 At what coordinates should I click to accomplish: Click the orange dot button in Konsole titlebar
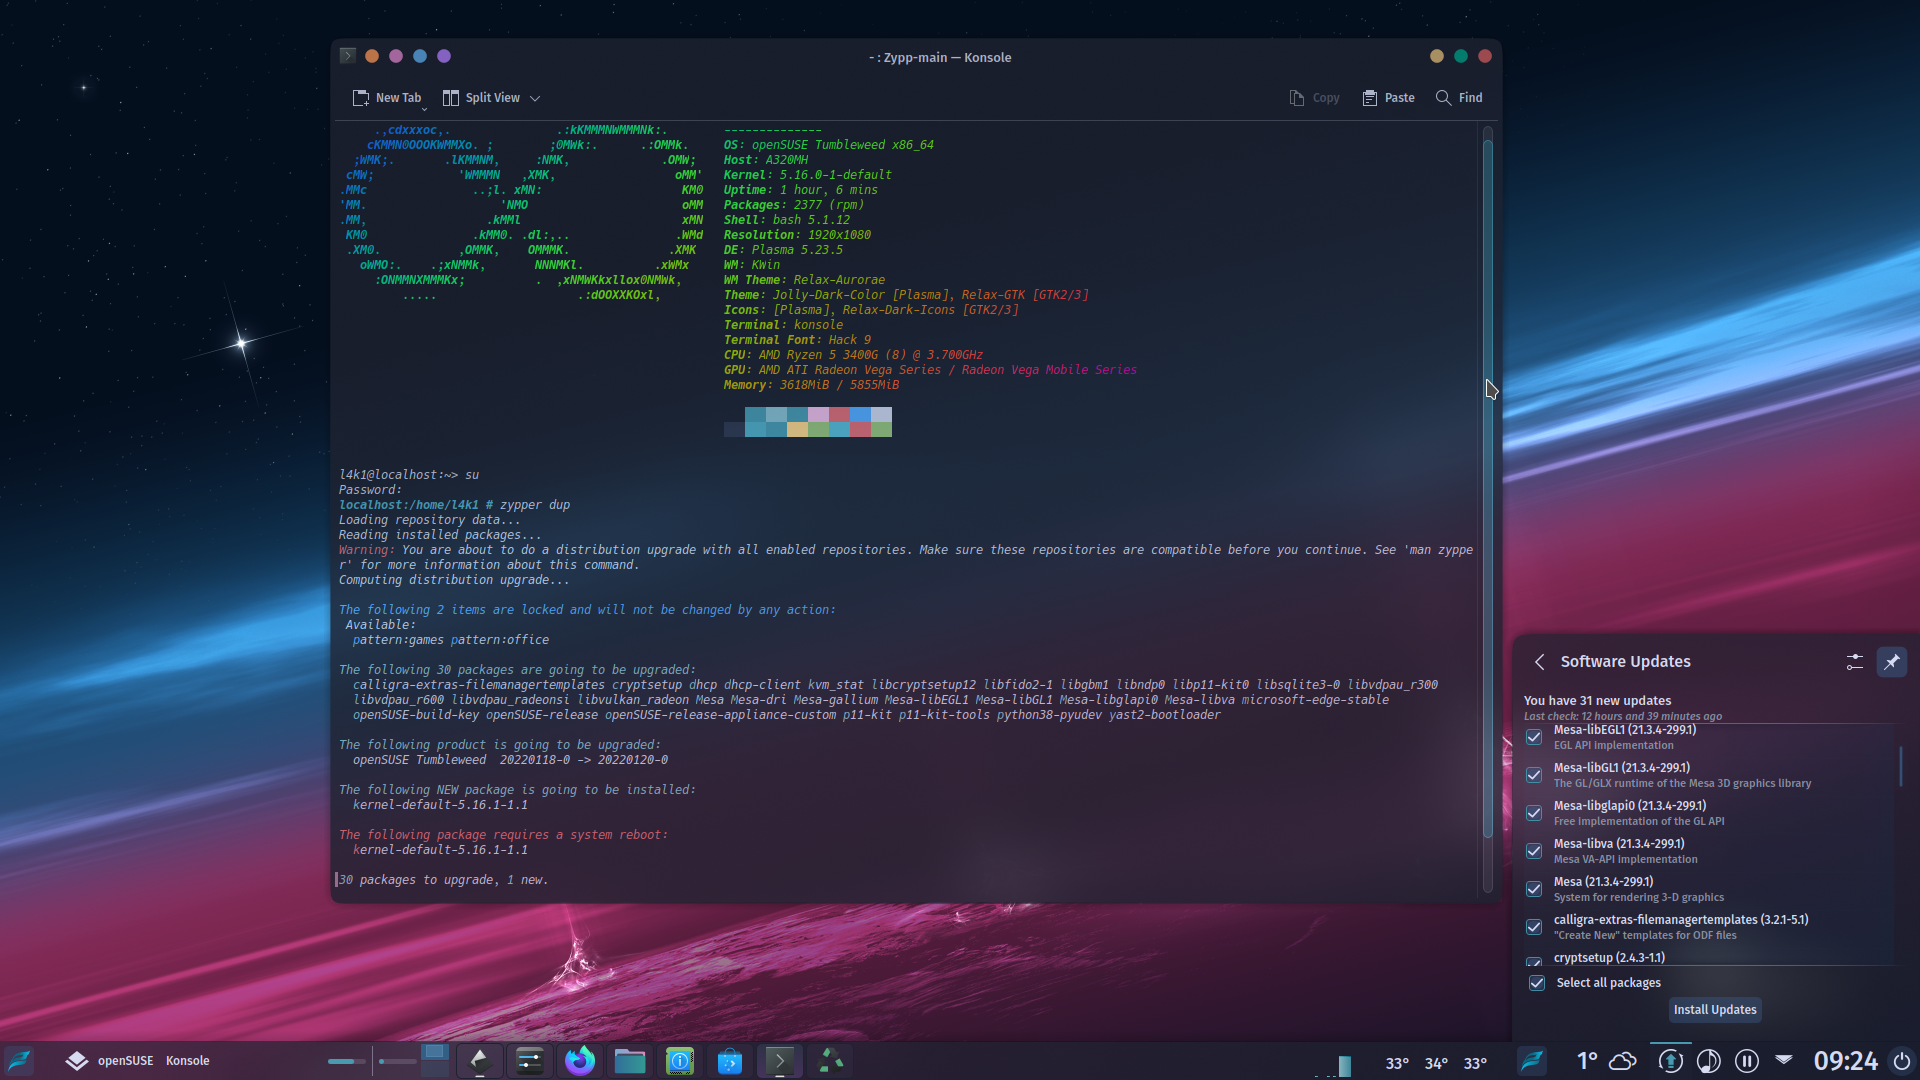(372, 56)
